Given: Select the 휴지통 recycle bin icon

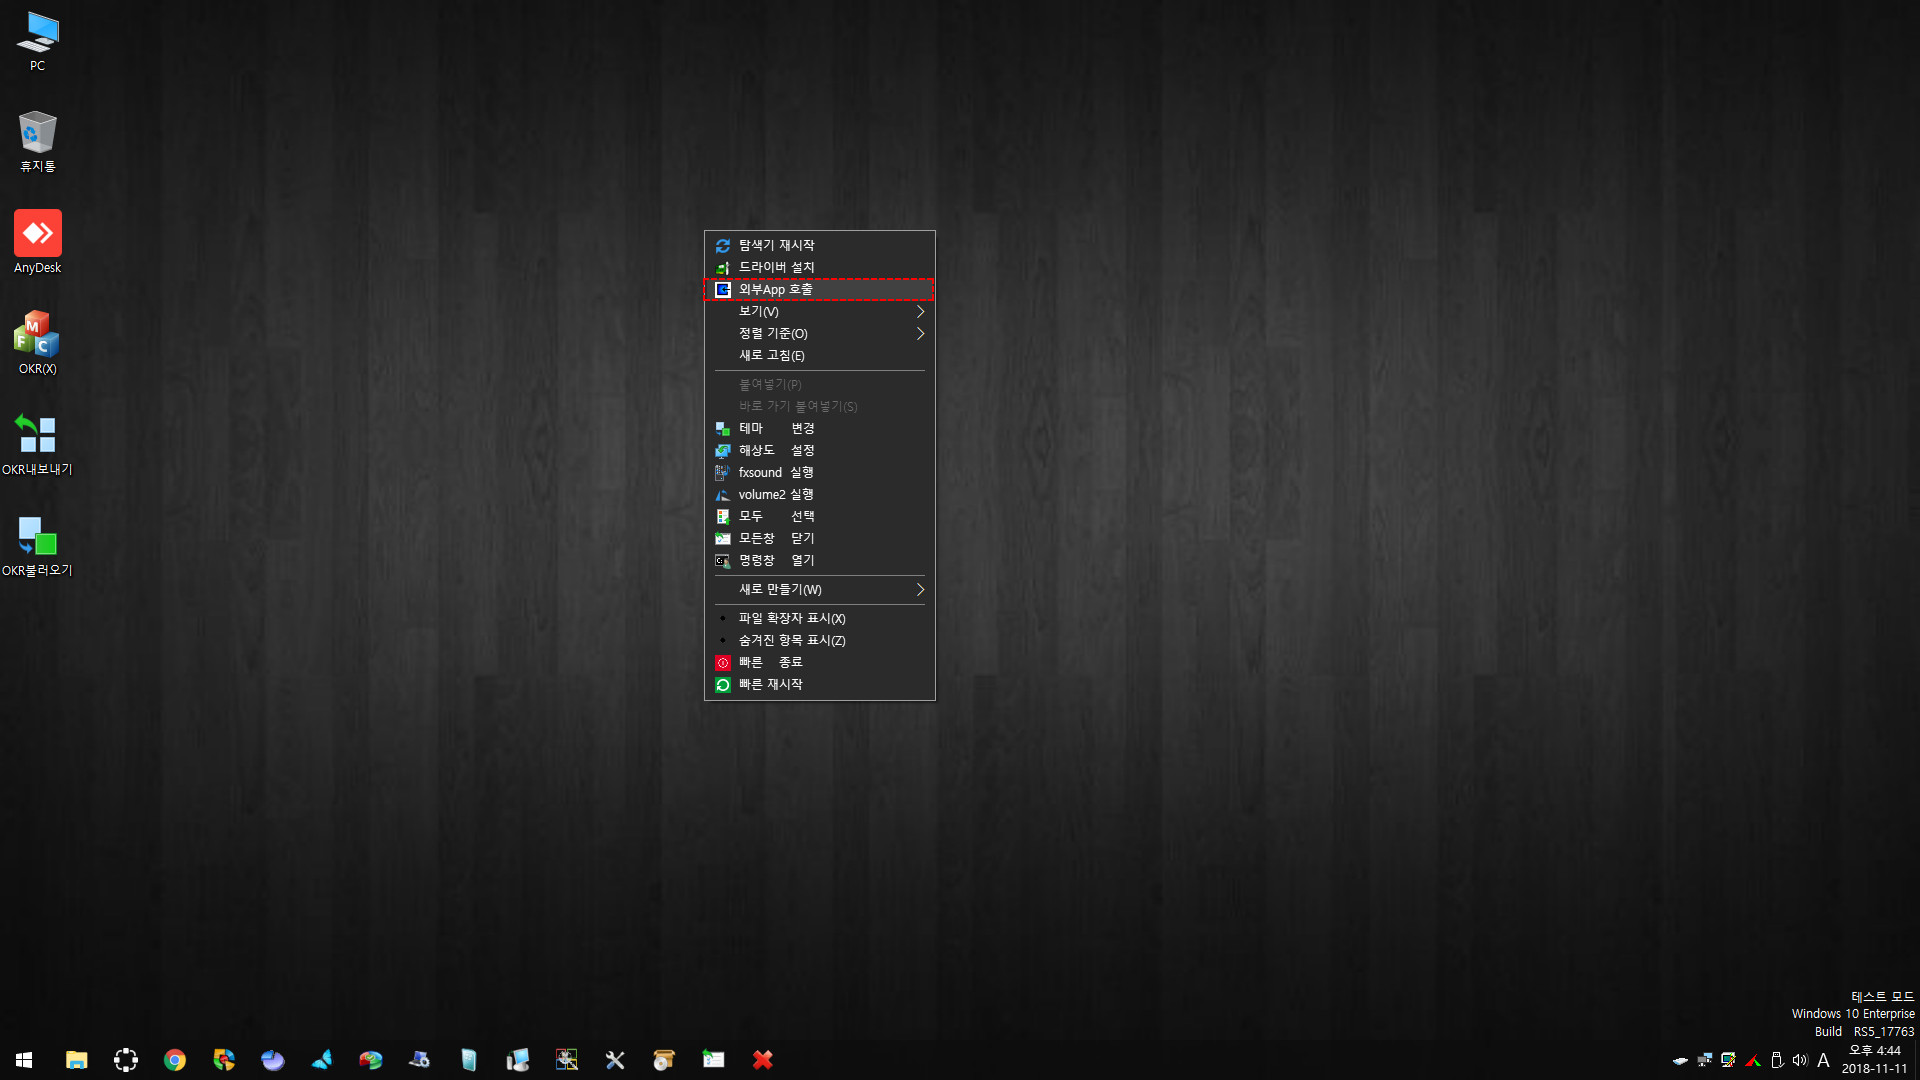Looking at the screenshot, I should (x=37, y=141).
